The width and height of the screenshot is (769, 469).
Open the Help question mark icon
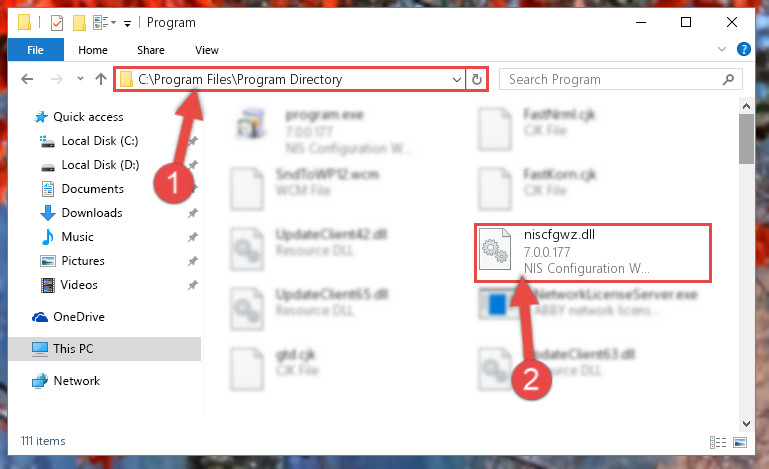click(x=743, y=50)
